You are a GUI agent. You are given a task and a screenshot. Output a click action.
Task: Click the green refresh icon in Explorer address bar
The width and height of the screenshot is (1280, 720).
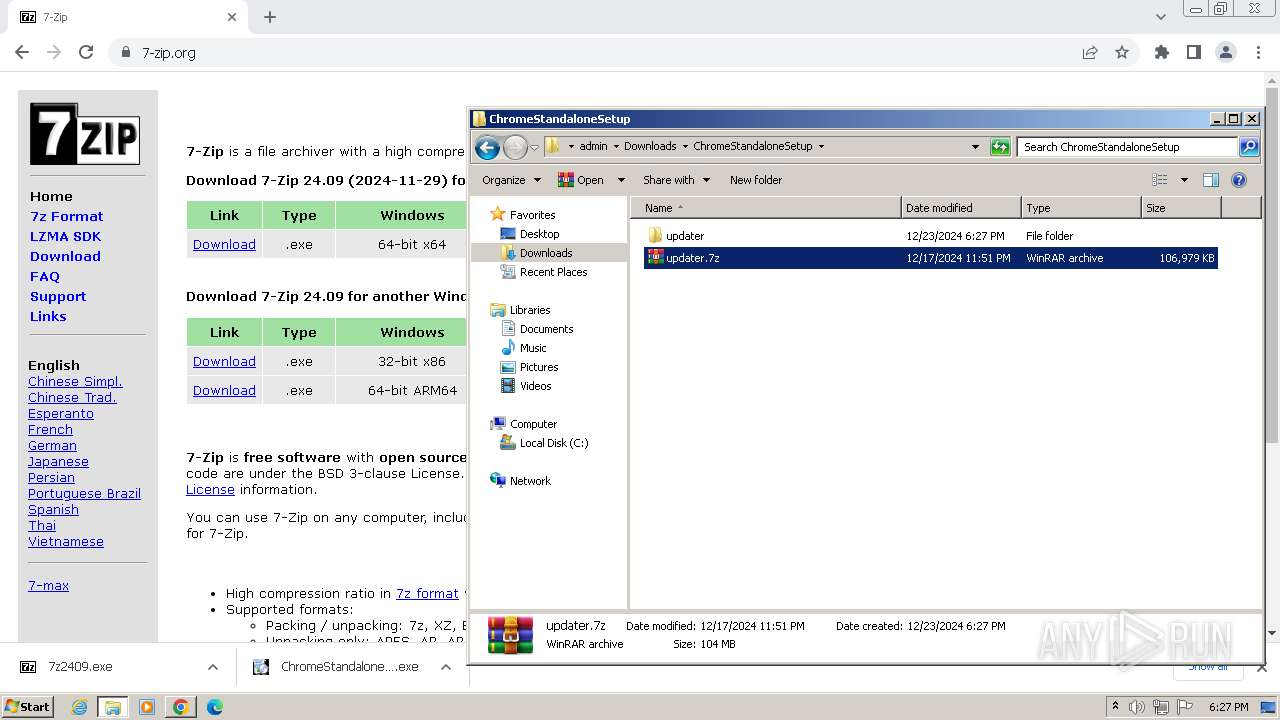coord(1000,147)
